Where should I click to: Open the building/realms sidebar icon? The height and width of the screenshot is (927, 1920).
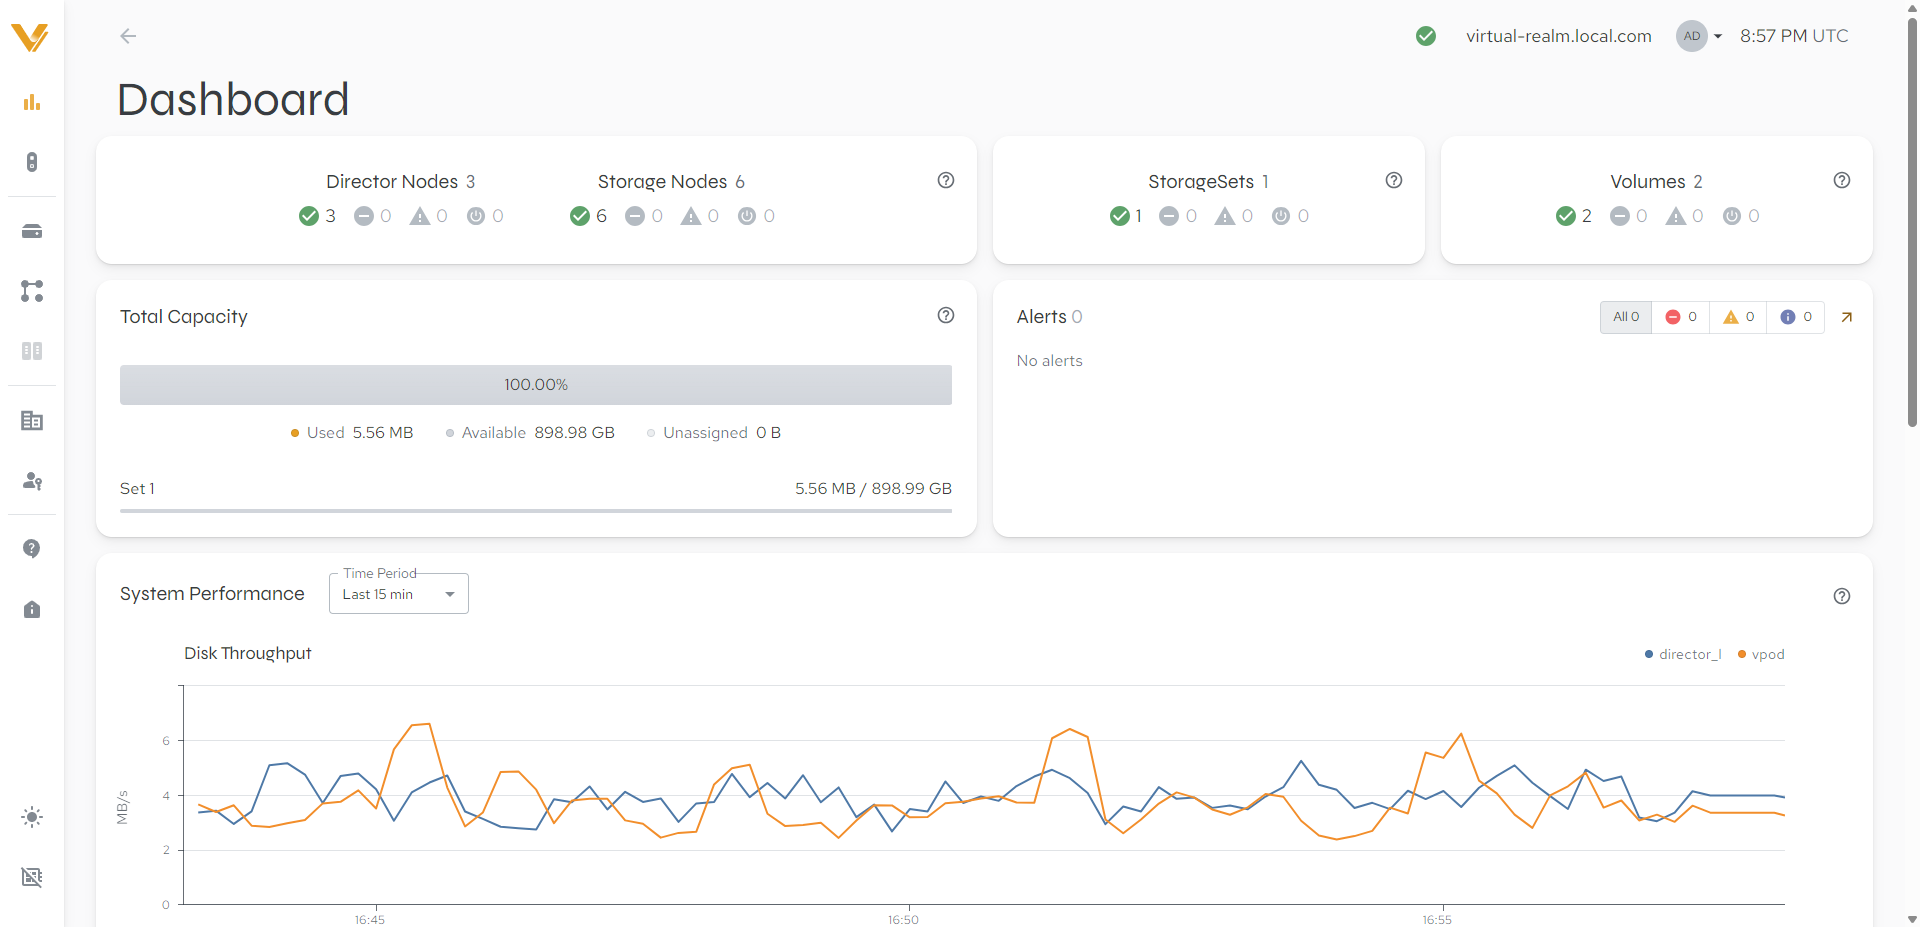32,421
